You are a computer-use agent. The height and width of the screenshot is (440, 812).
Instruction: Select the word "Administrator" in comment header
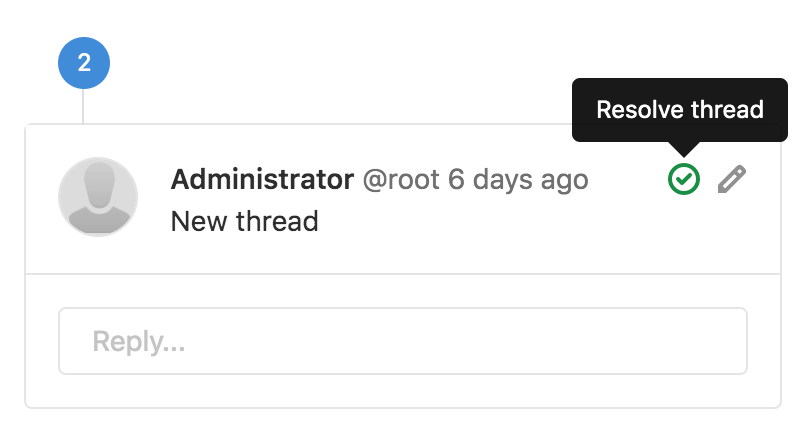tap(262, 180)
